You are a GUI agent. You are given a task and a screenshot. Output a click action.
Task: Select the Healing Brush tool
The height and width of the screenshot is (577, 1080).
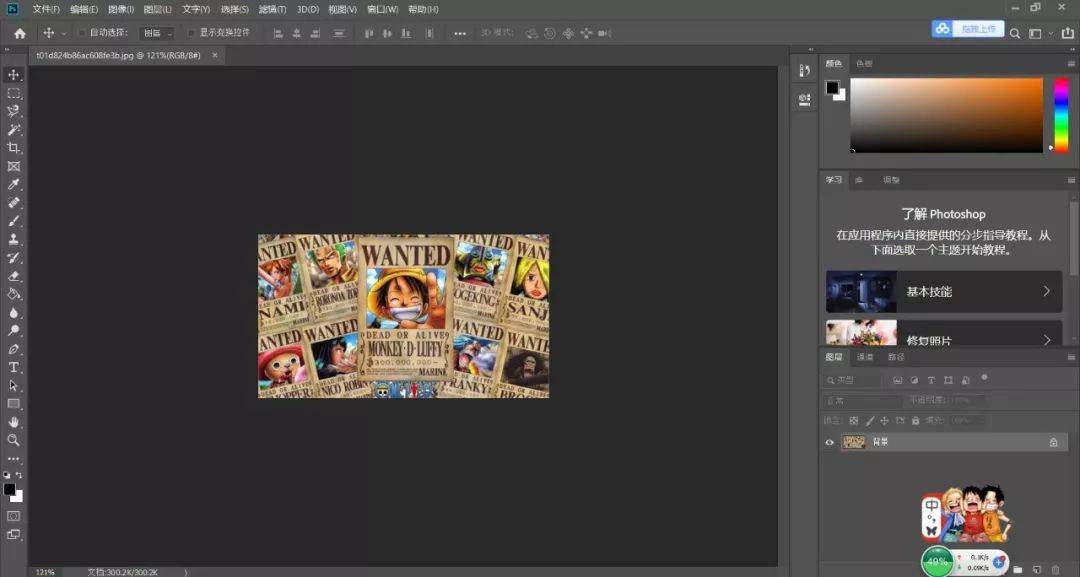(13, 202)
